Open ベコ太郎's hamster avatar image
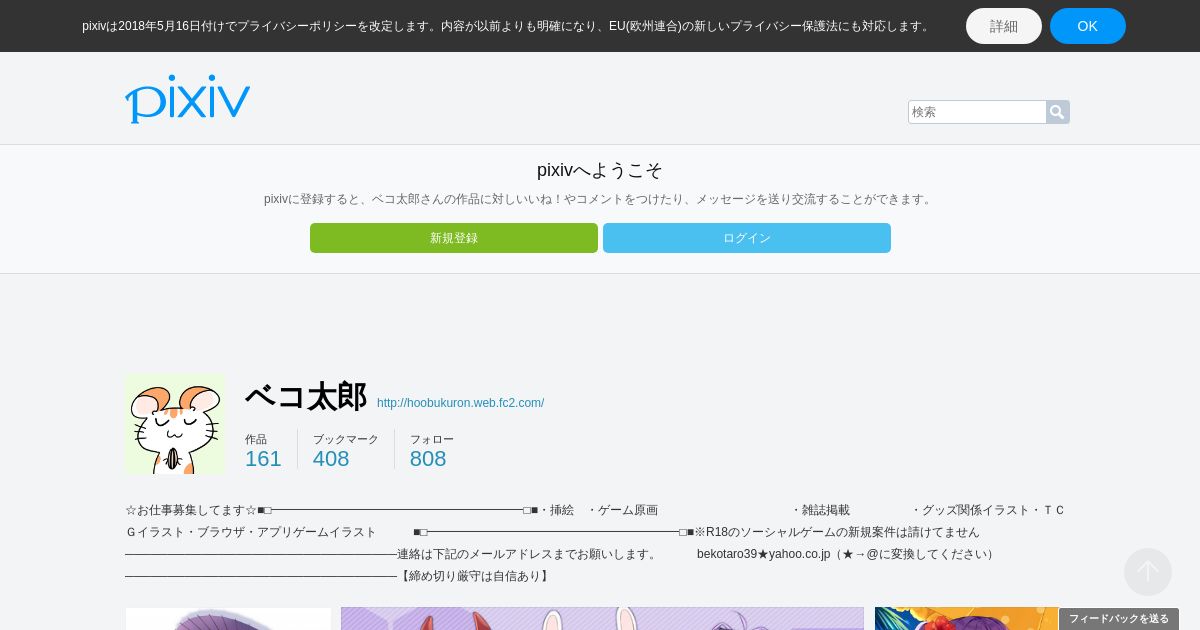The width and height of the screenshot is (1200, 630). (175, 424)
